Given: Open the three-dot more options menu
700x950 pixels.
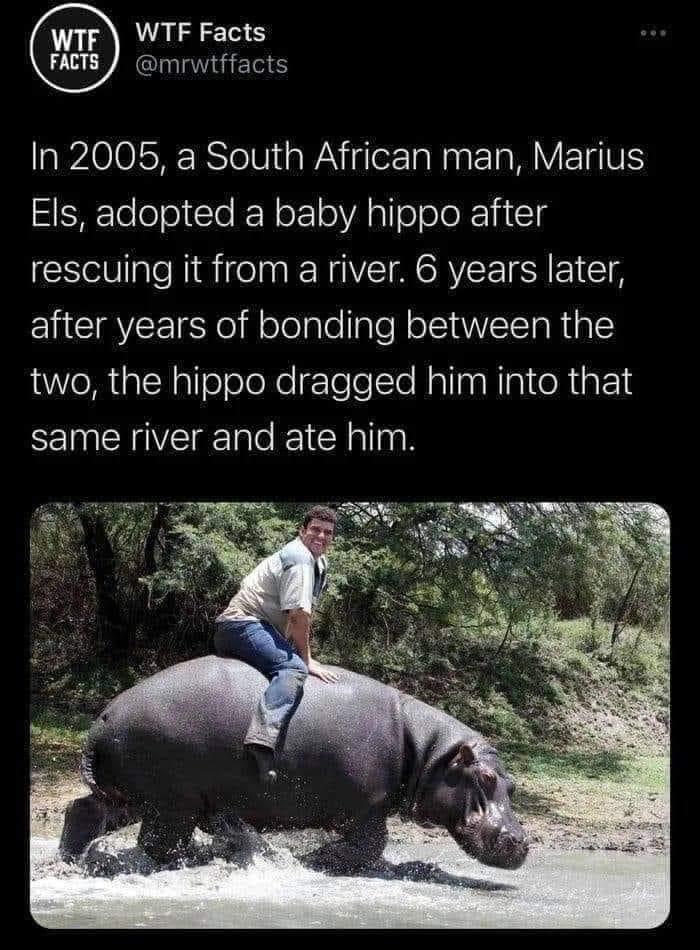Looking at the screenshot, I should [x=655, y=34].
